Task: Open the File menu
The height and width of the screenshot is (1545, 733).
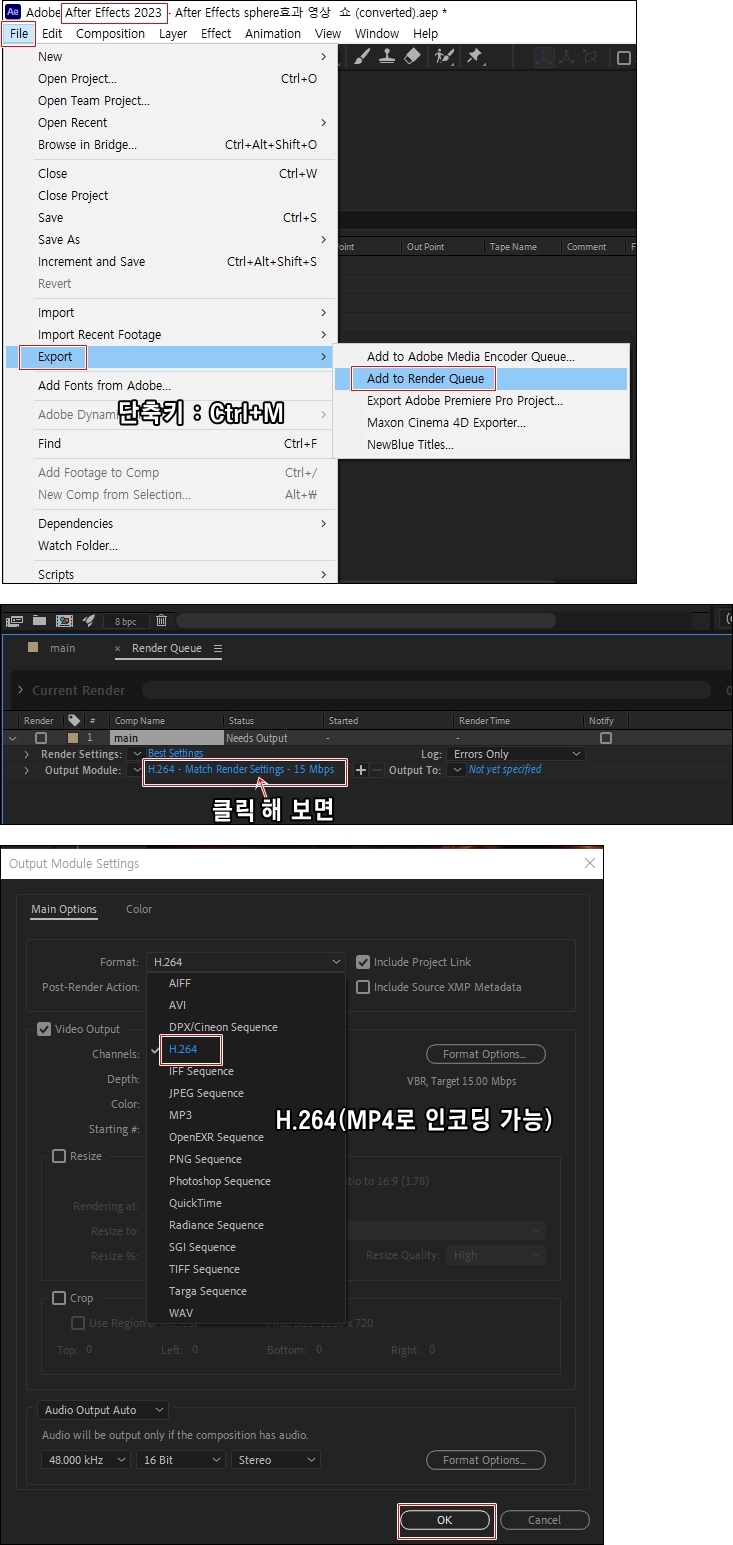Action: (19, 33)
